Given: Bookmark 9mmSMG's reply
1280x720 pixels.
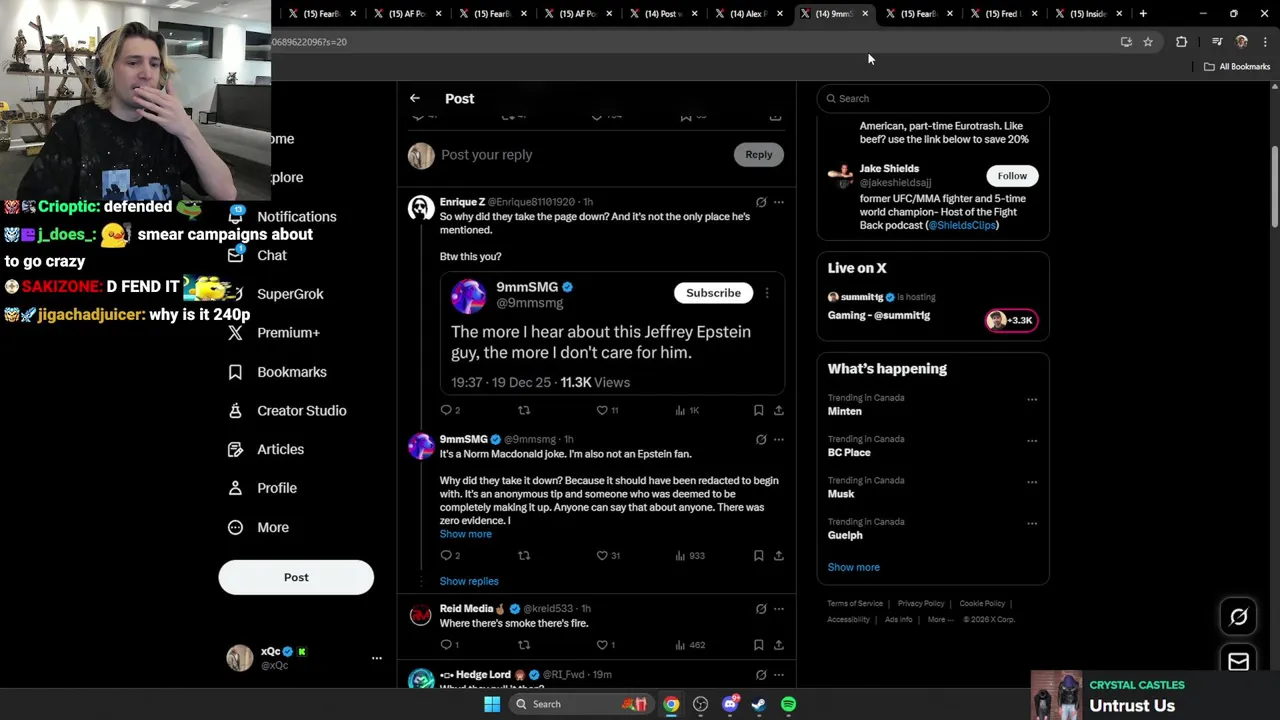Looking at the screenshot, I should [759, 555].
